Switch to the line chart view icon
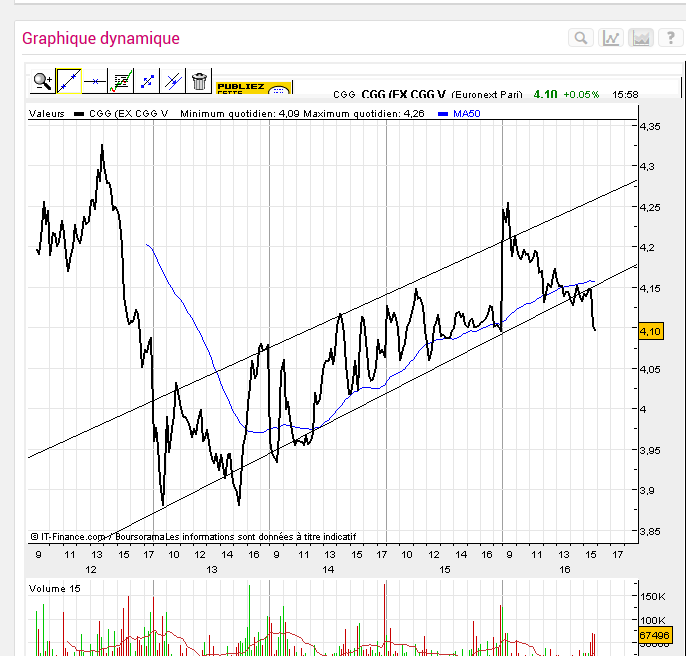Image resolution: width=686 pixels, height=656 pixels. click(611, 38)
